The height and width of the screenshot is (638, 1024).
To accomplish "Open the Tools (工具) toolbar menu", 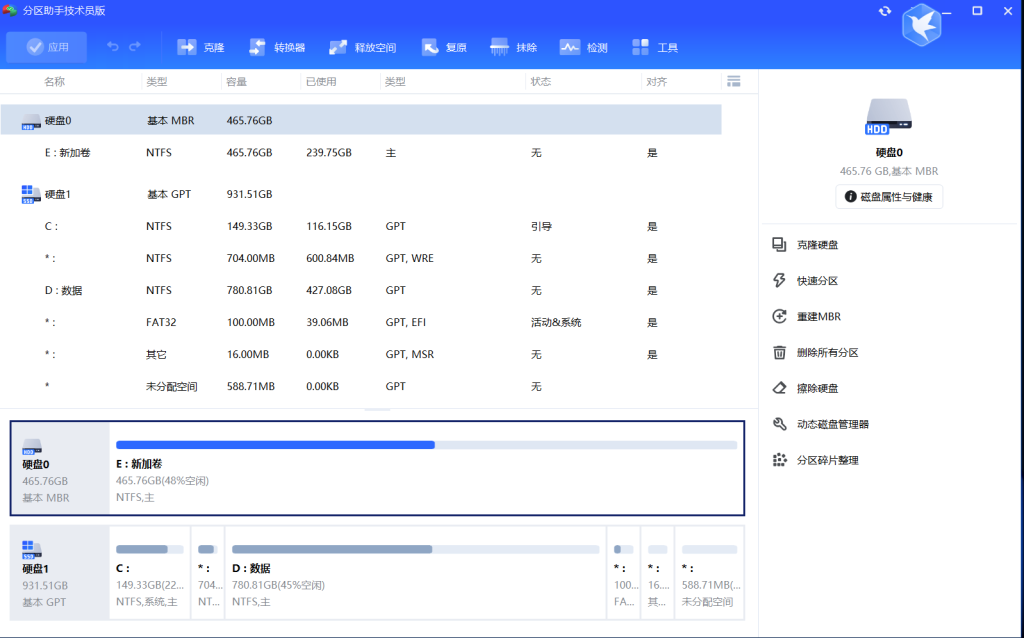I will (642, 47).
